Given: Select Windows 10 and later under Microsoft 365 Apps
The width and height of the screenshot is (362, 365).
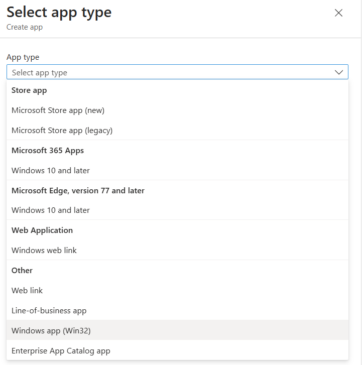Looking at the screenshot, I should 177,170.
